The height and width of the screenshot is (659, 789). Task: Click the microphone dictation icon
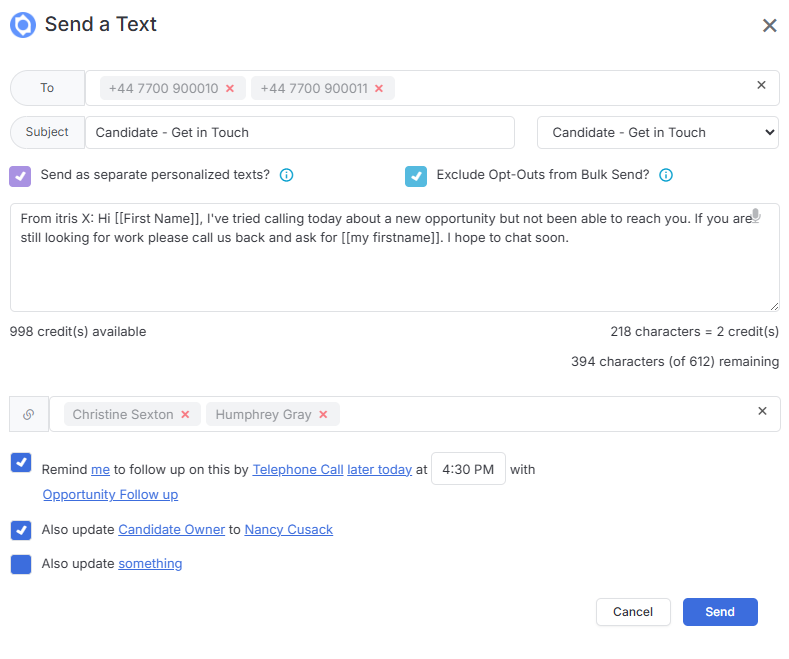tap(755, 215)
